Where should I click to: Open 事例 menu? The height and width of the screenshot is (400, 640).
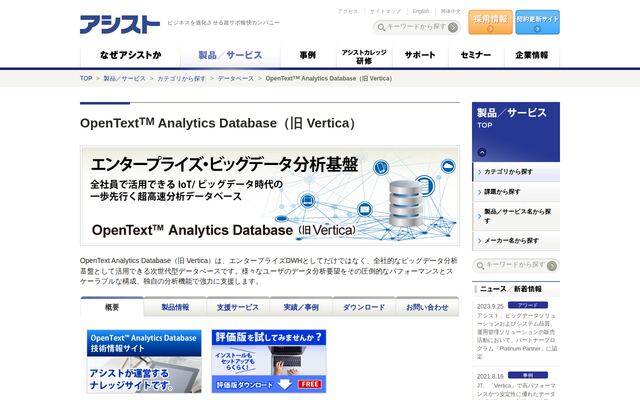click(x=308, y=55)
